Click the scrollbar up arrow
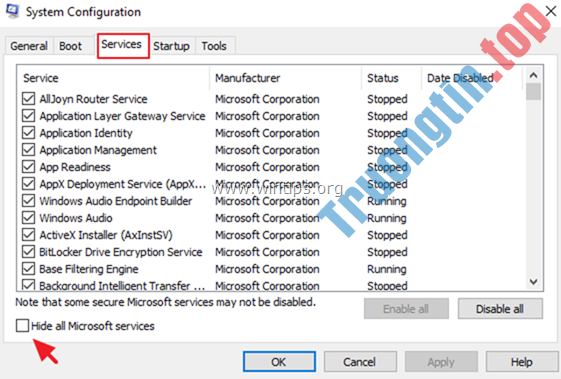561x379 pixels. (533, 75)
